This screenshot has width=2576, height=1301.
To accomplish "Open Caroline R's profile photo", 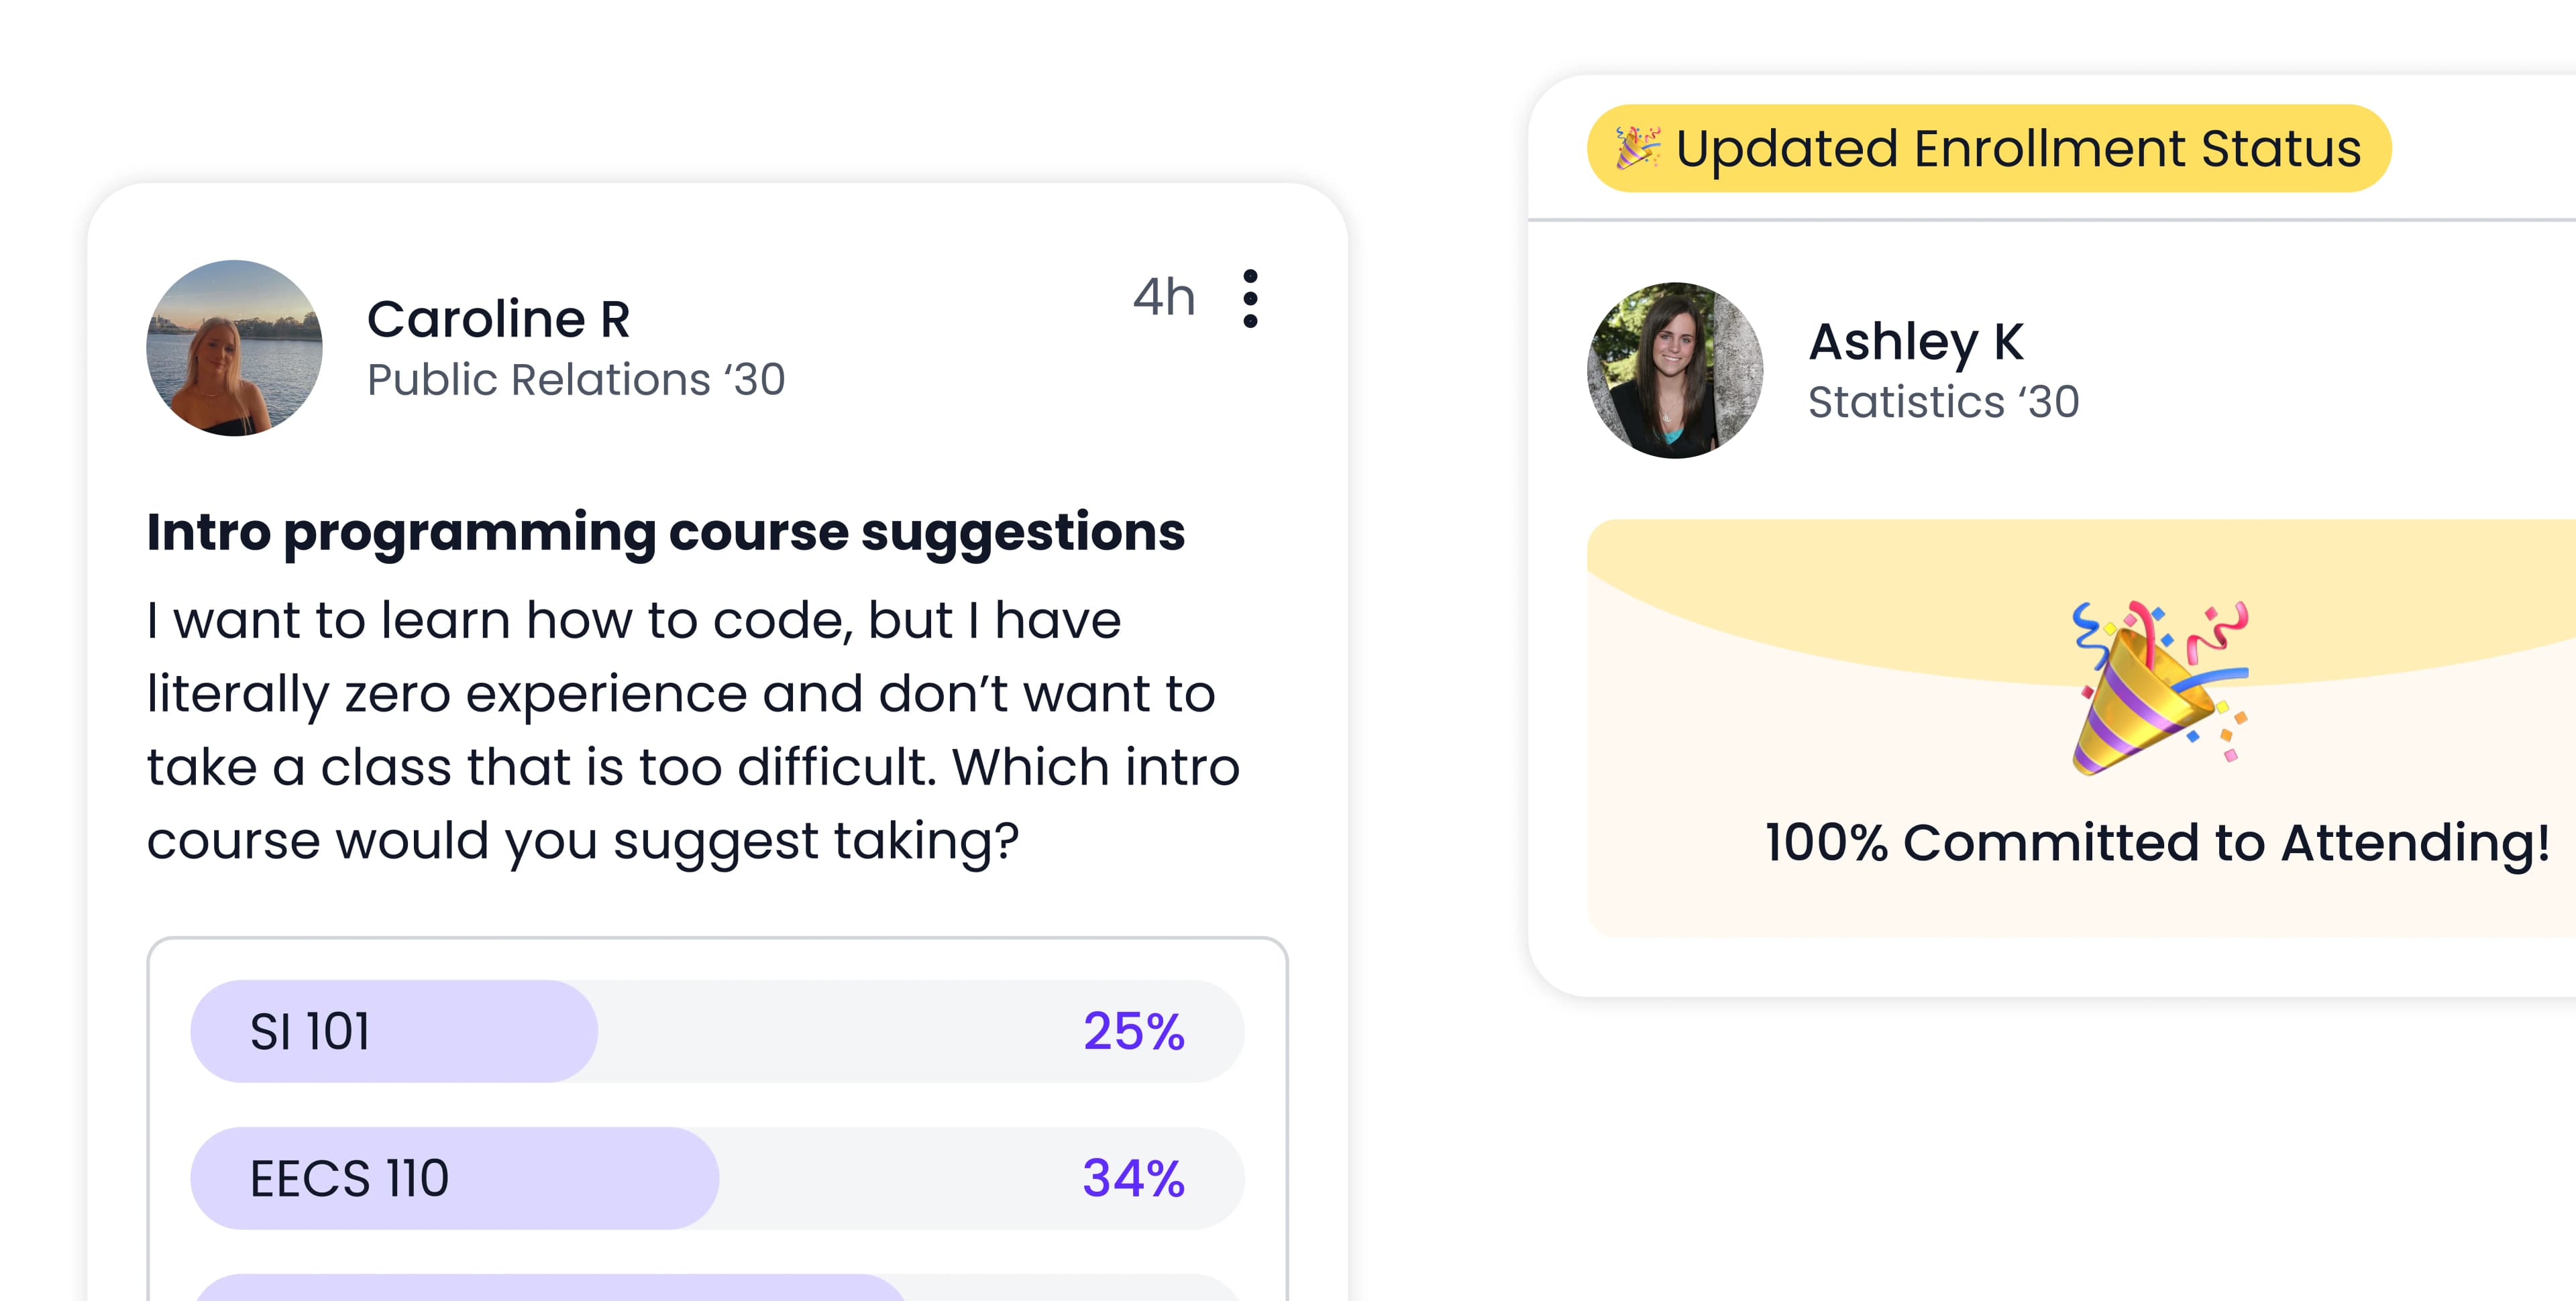I will [x=234, y=348].
